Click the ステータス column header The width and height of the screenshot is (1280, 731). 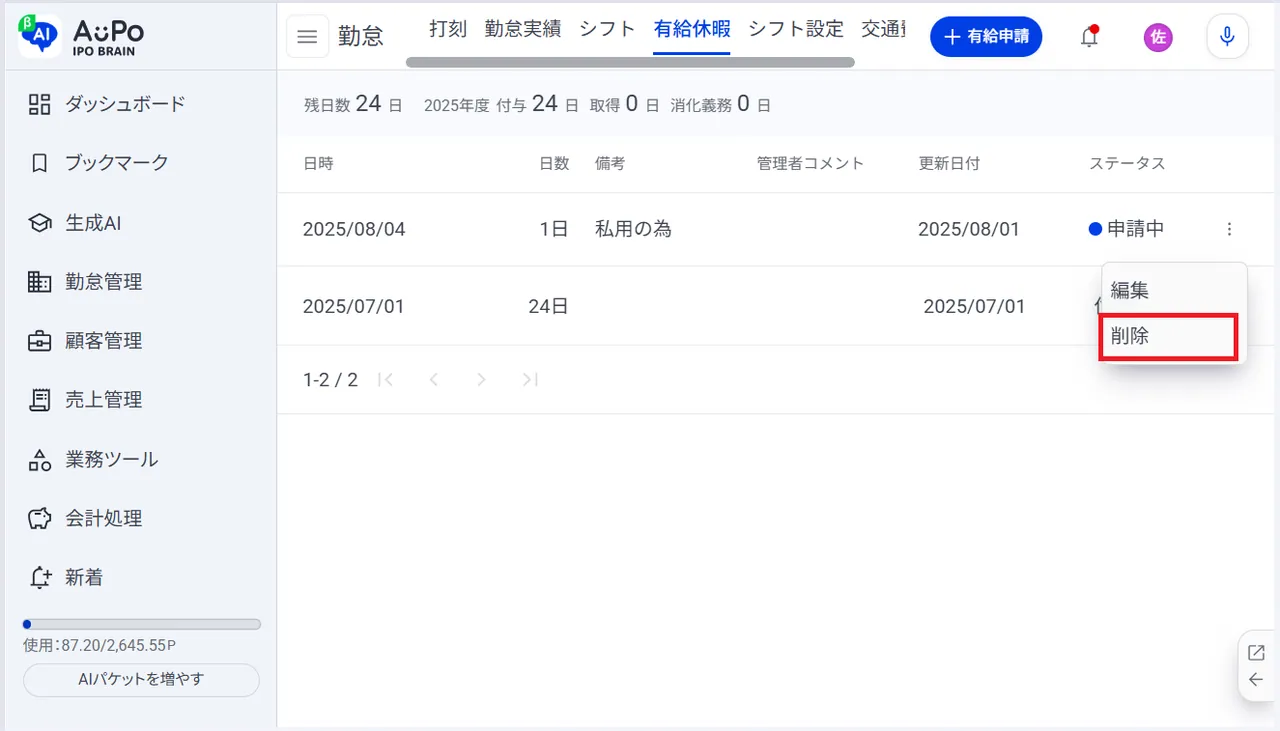pos(1127,163)
